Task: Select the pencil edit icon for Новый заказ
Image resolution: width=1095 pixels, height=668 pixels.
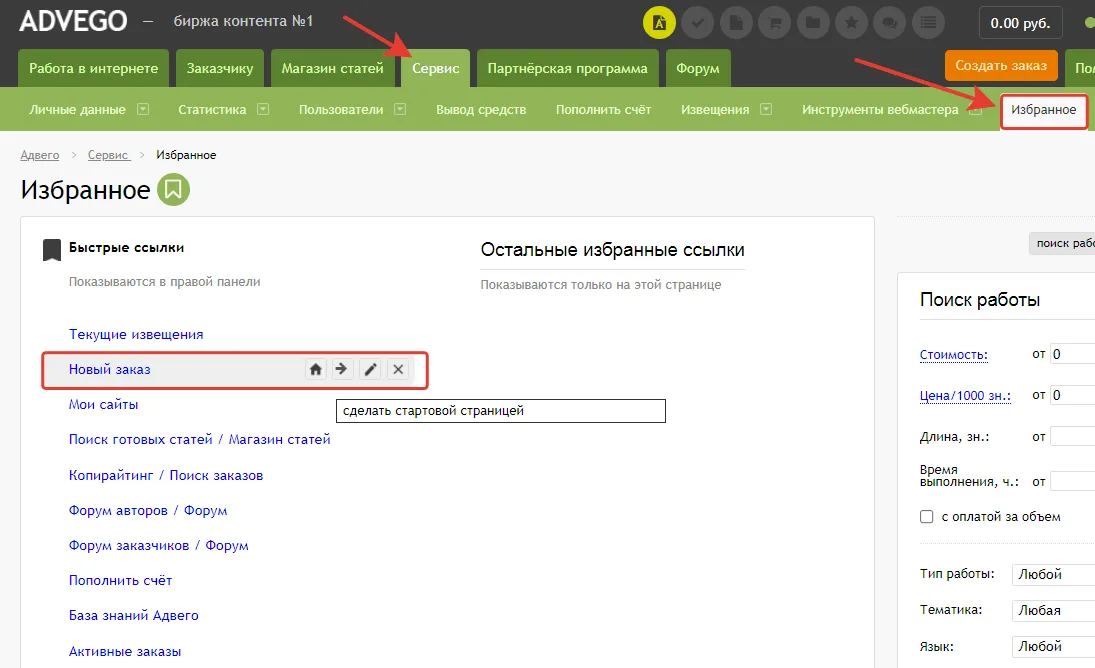Action: (x=370, y=369)
